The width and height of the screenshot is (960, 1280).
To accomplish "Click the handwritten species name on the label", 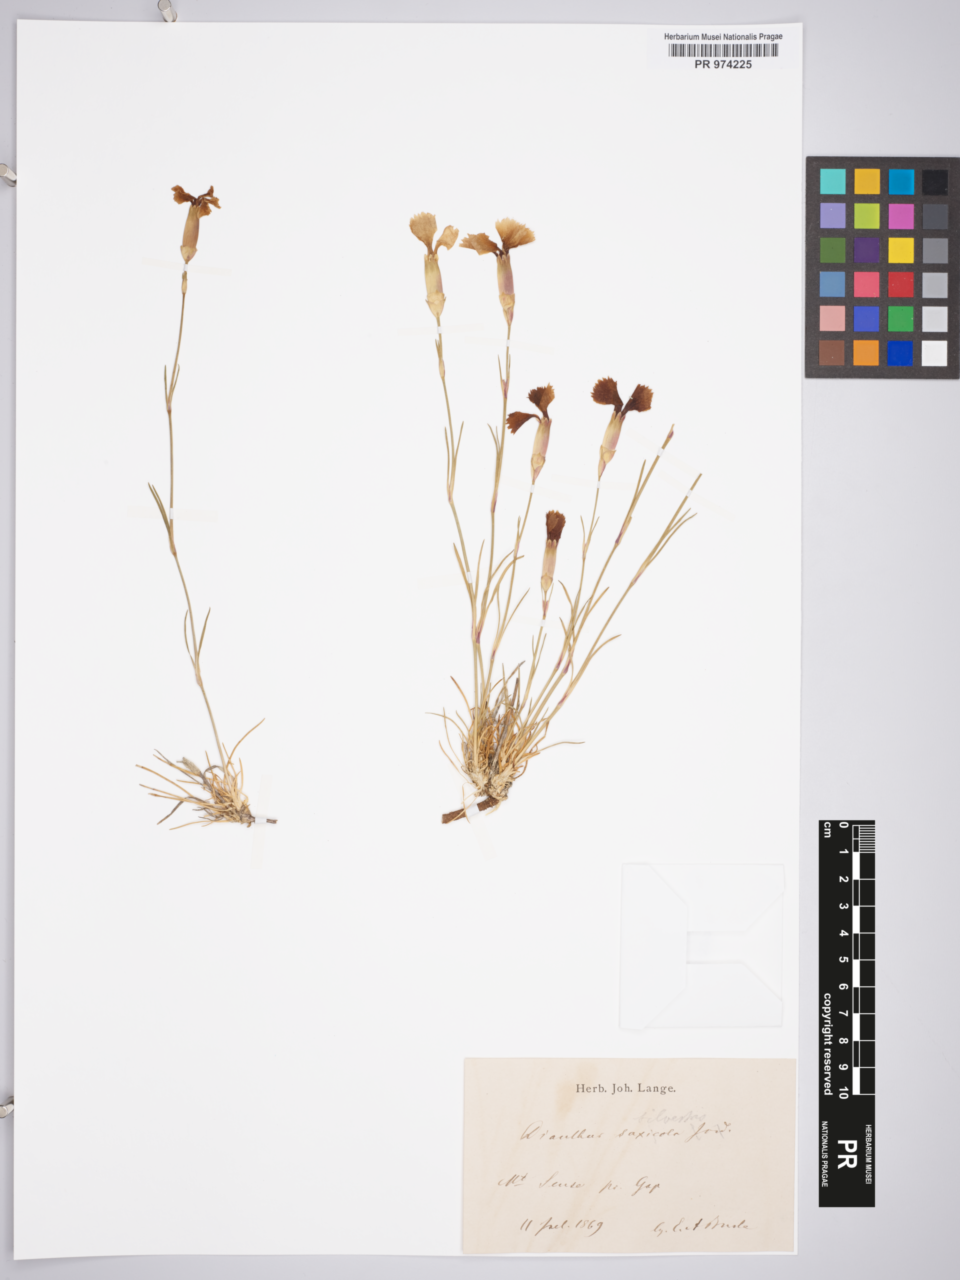I will point(625,1134).
